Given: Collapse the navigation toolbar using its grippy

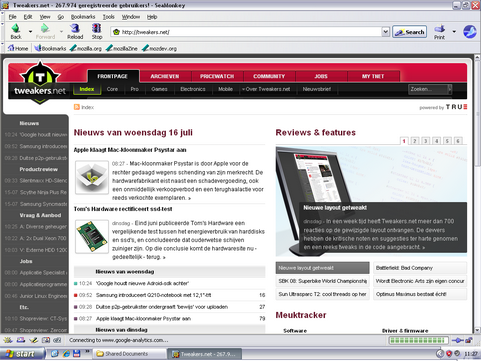Looking at the screenshot, I should (2, 31).
